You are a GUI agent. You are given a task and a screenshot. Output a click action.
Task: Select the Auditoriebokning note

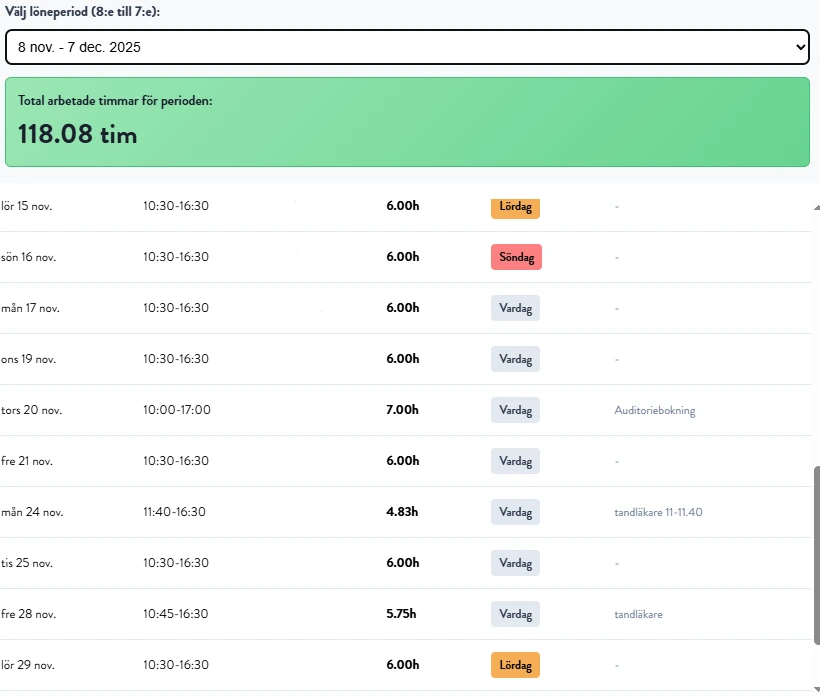(654, 410)
